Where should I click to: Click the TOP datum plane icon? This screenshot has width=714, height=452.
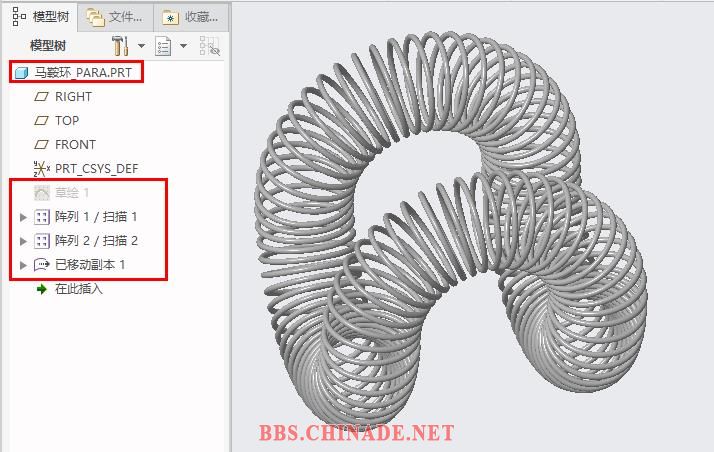[x=42, y=121]
